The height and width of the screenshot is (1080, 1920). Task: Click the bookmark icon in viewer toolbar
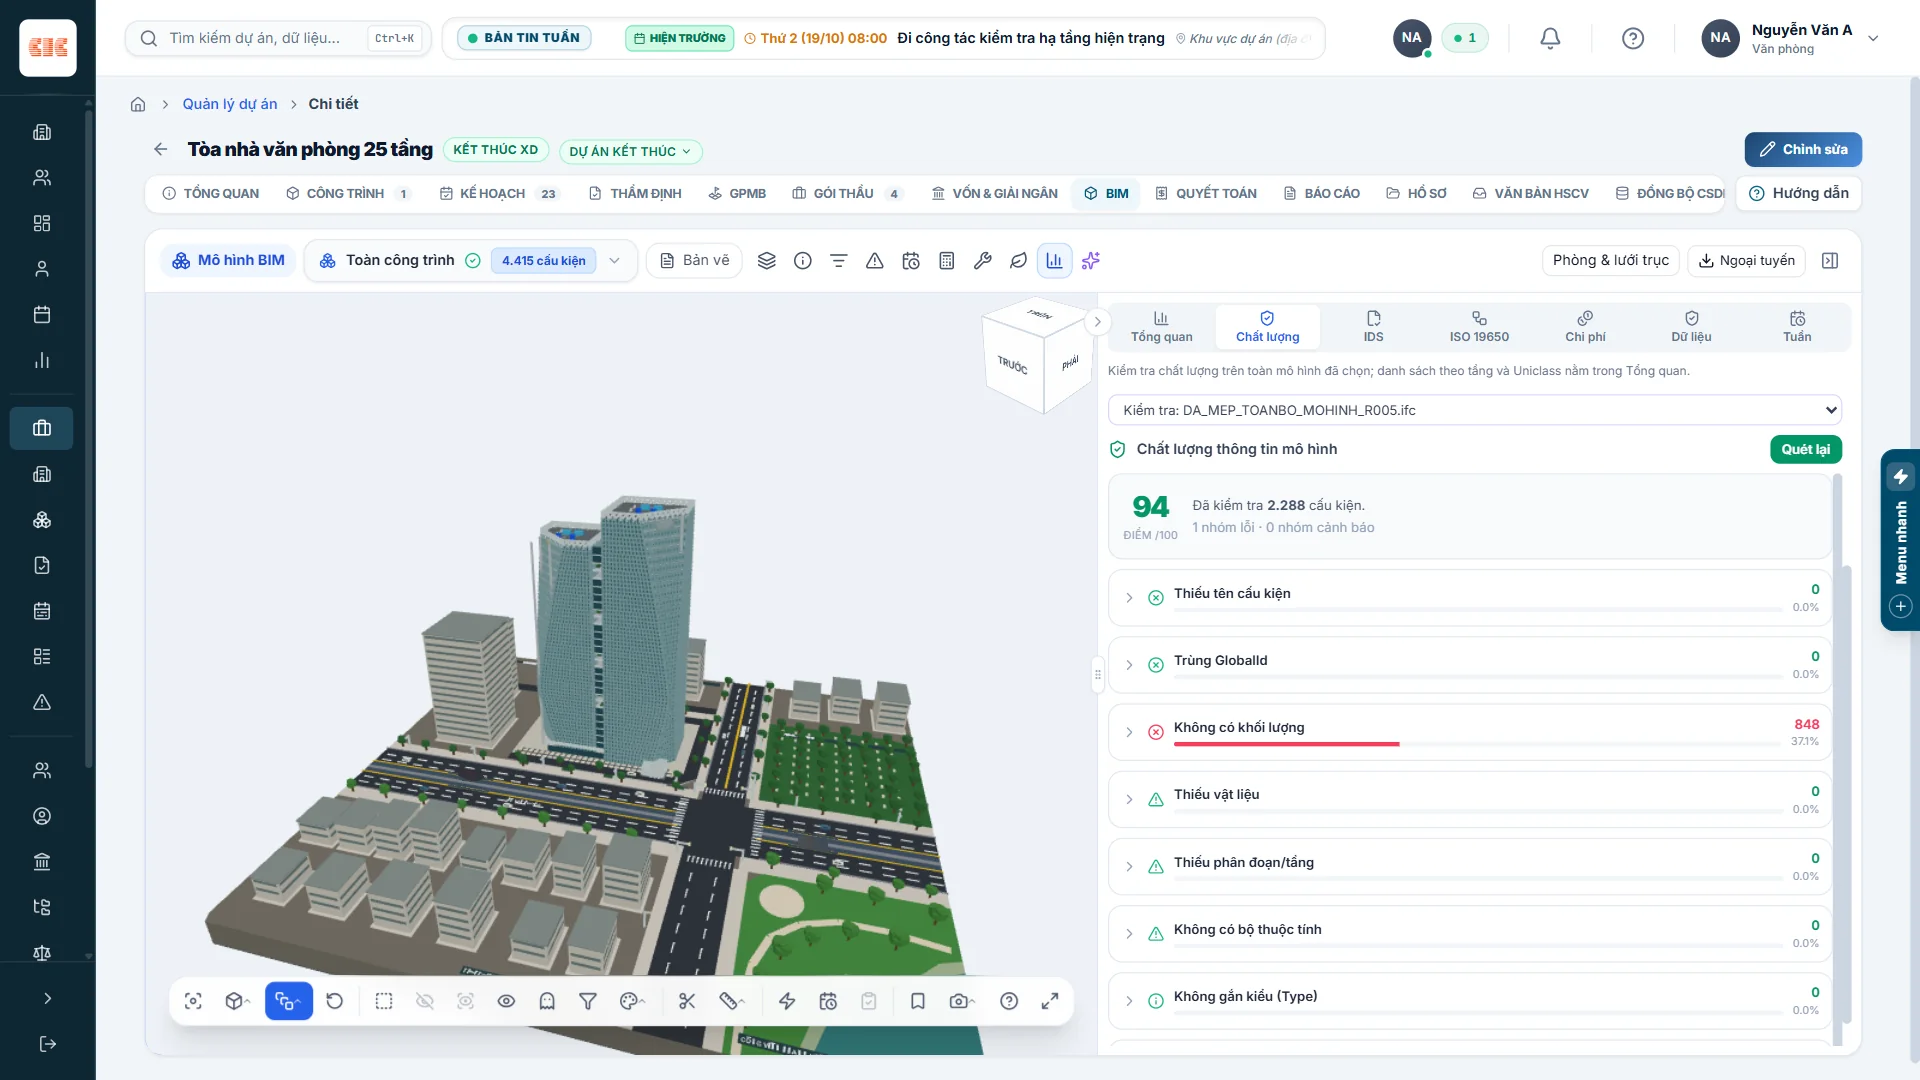(918, 1001)
